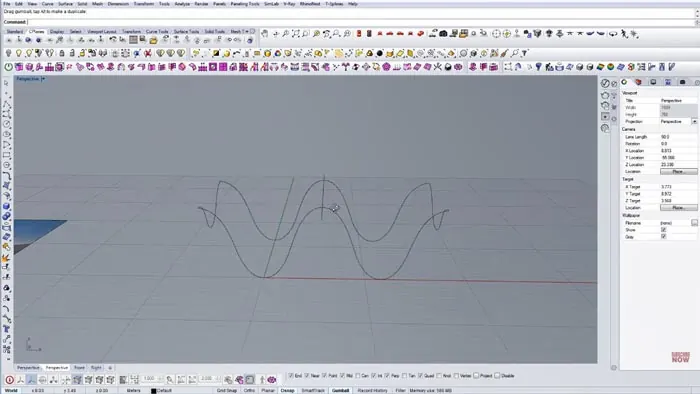Image resolution: width=700 pixels, height=394 pixels.
Task: Open the Perspective viewport title dropdown
Action: 43,79
